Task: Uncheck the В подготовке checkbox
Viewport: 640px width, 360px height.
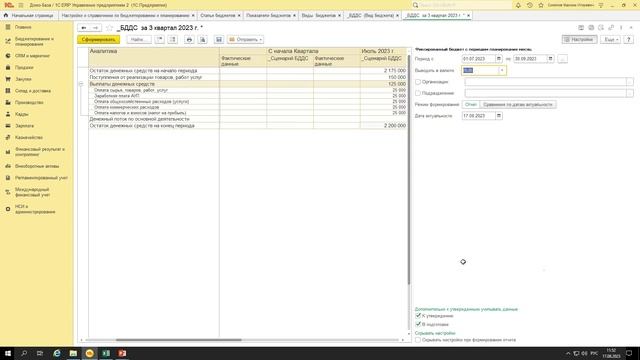Action: point(418,324)
